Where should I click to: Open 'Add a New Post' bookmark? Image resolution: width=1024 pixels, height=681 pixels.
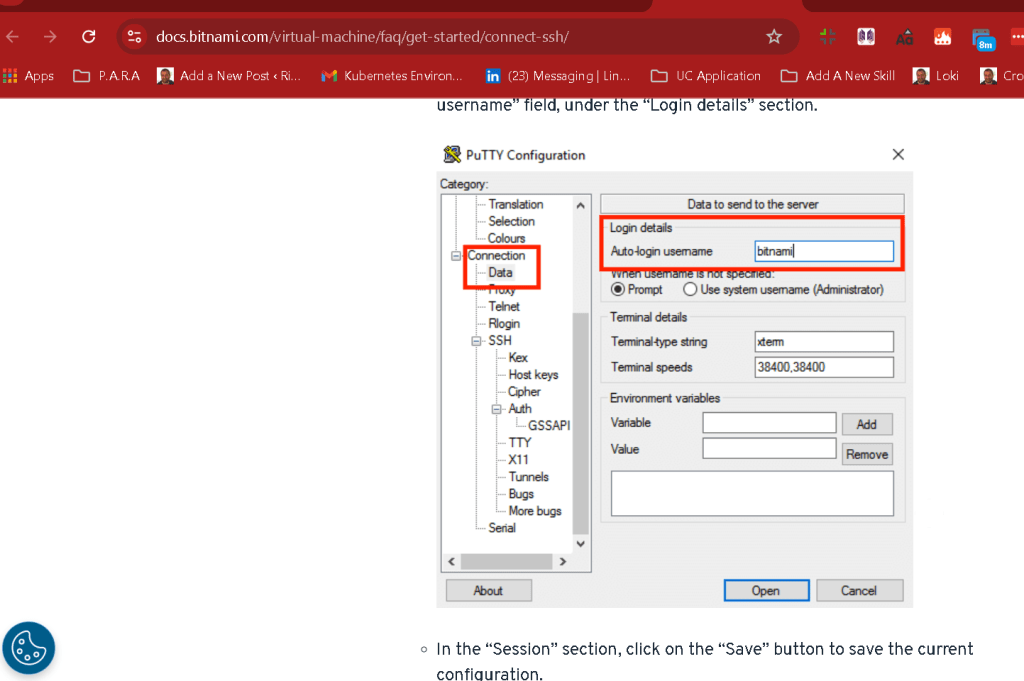click(229, 76)
